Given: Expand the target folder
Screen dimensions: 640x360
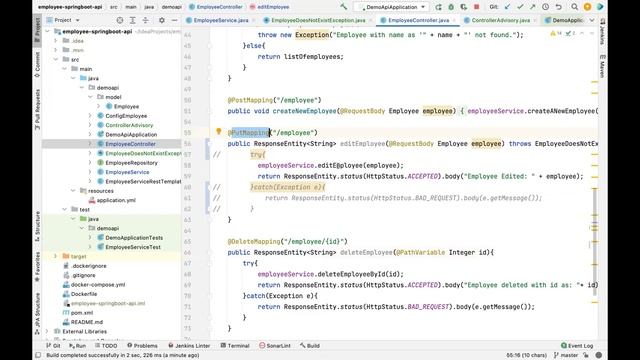Looking at the screenshot, I should pos(56,257).
